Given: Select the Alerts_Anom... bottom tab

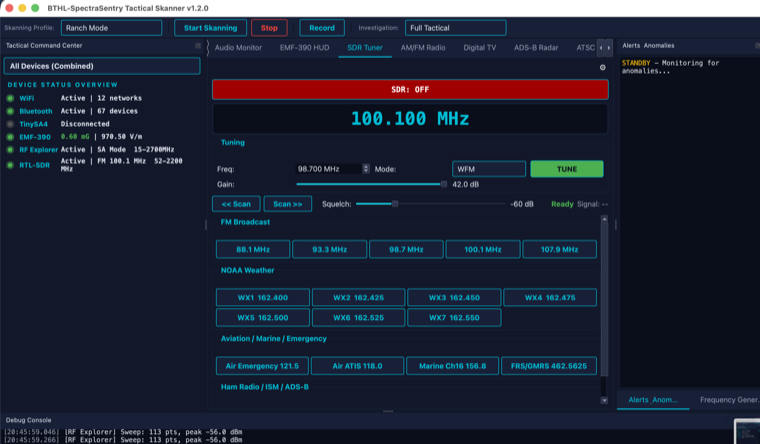Looking at the screenshot, I should click(x=653, y=400).
